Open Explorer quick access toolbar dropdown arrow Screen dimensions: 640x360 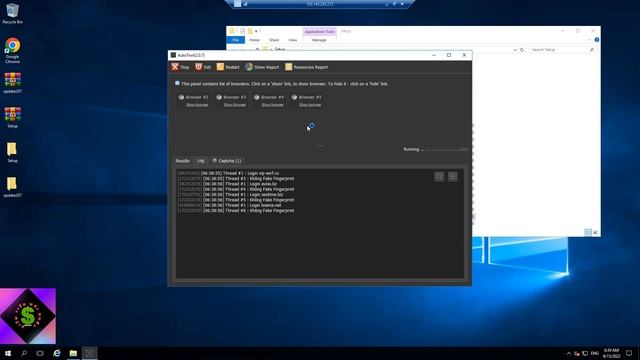click(256, 31)
